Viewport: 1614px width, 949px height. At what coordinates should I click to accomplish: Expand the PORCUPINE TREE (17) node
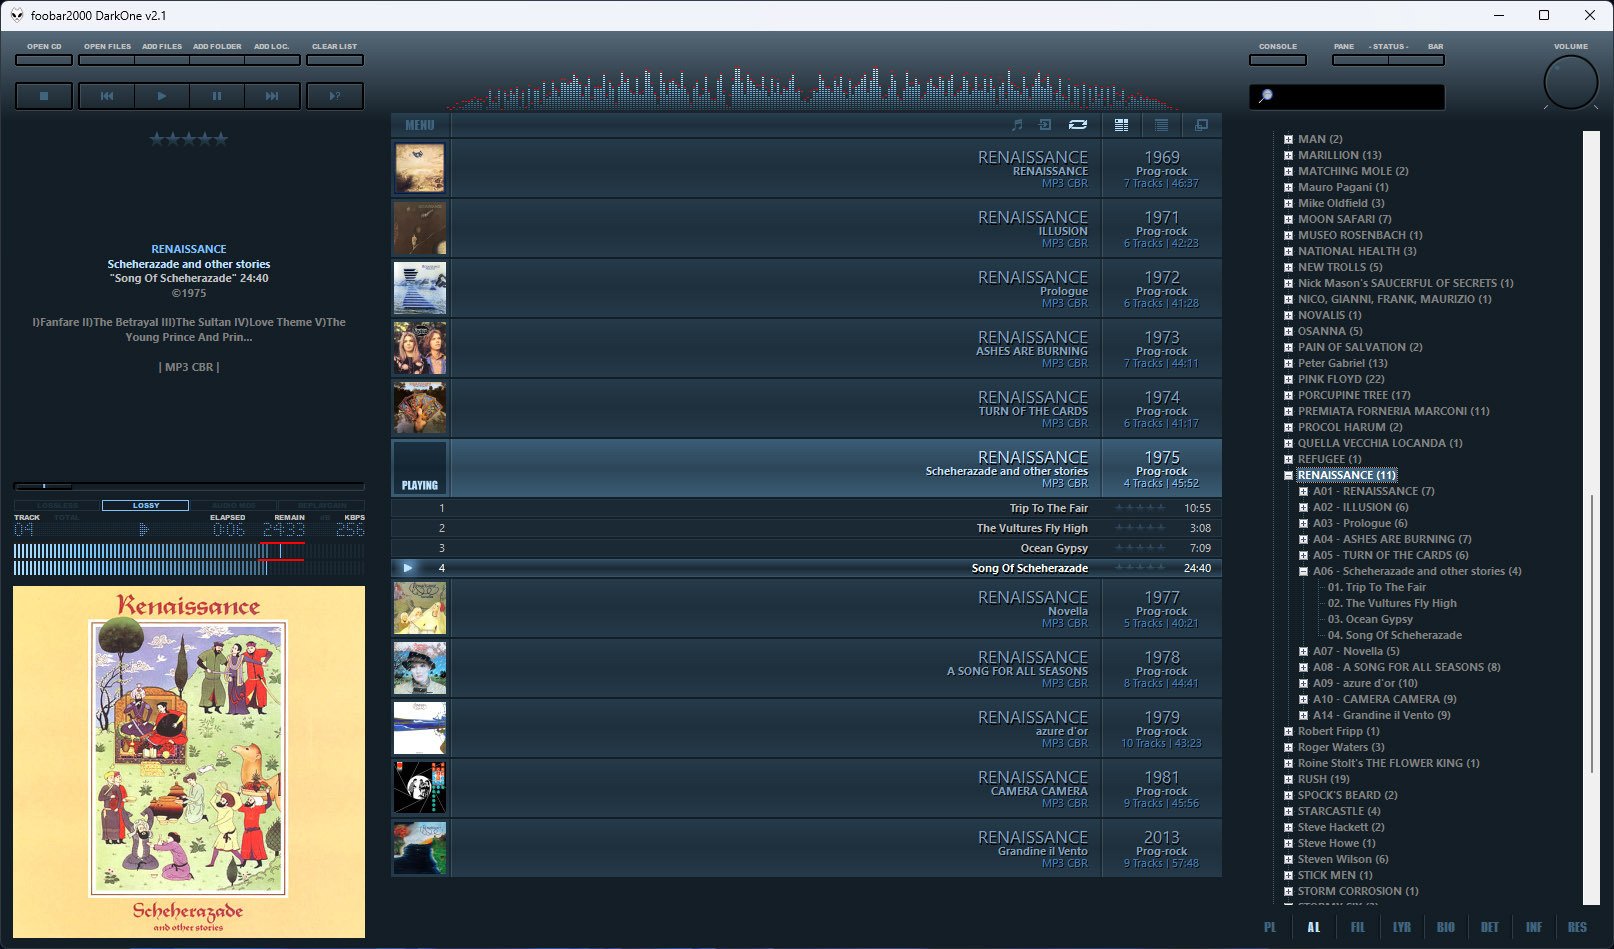click(1289, 395)
